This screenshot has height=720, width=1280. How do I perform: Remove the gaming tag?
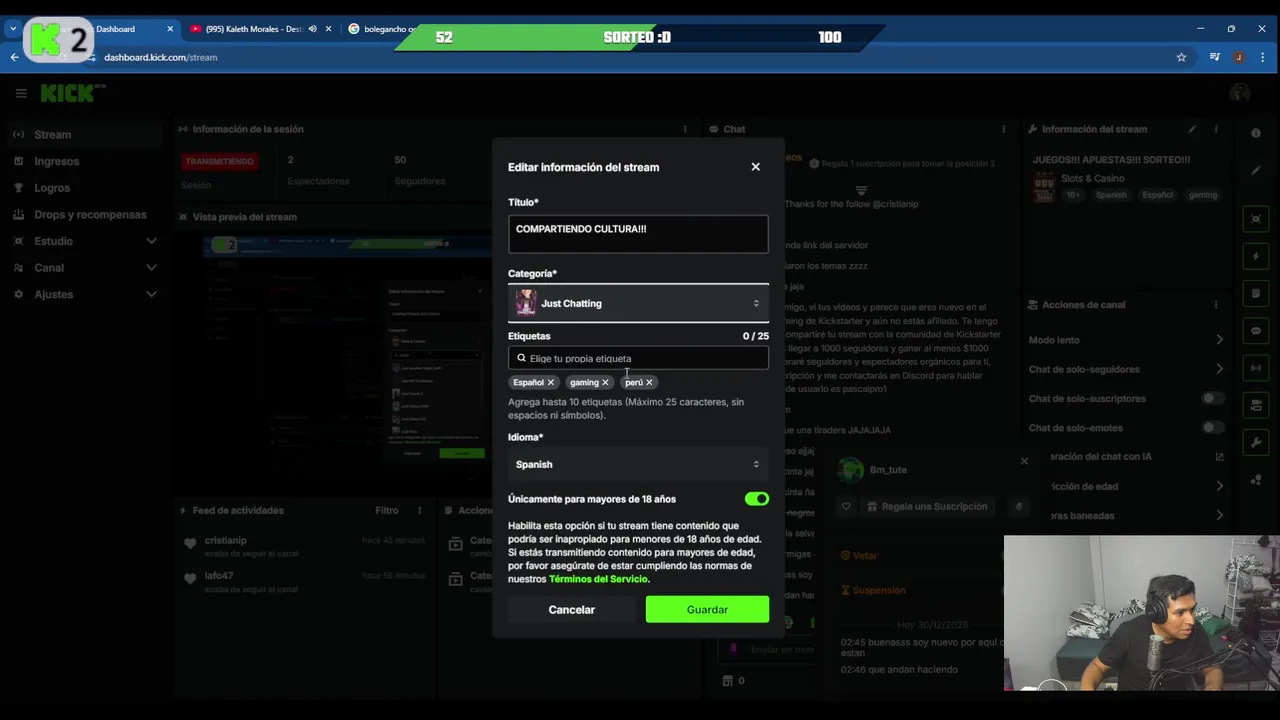[605, 382]
